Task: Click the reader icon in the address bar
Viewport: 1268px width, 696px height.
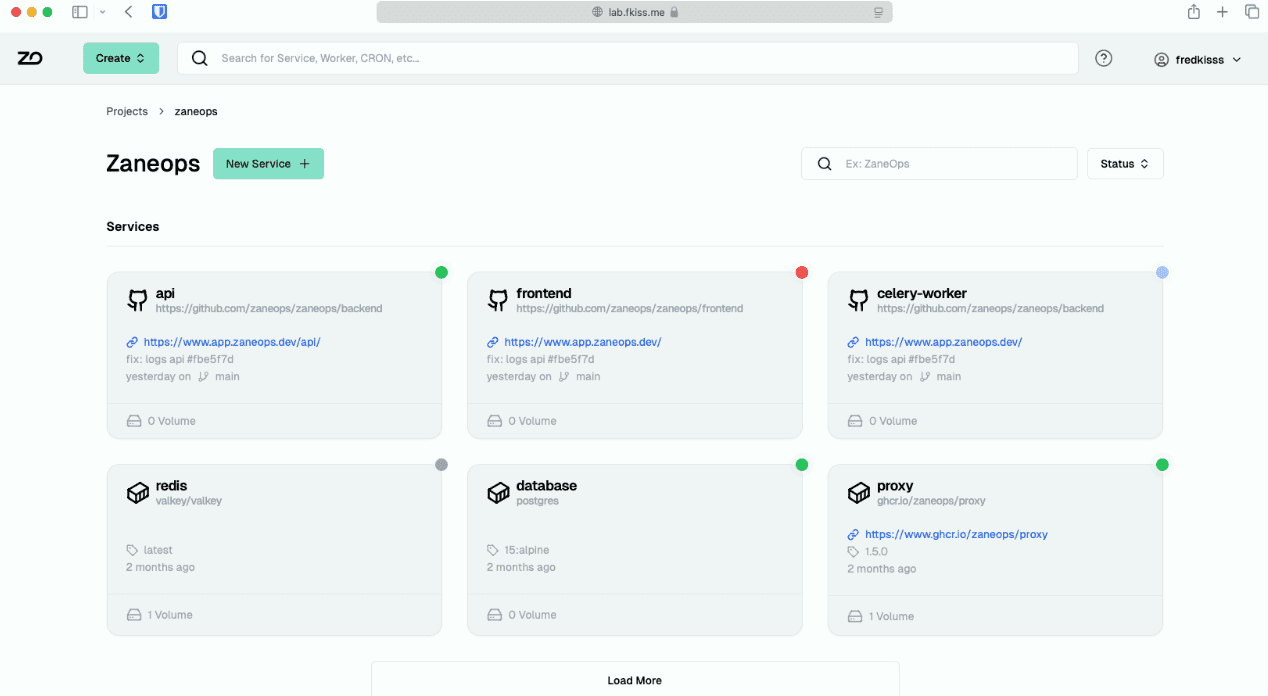Action: tap(878, 12)
